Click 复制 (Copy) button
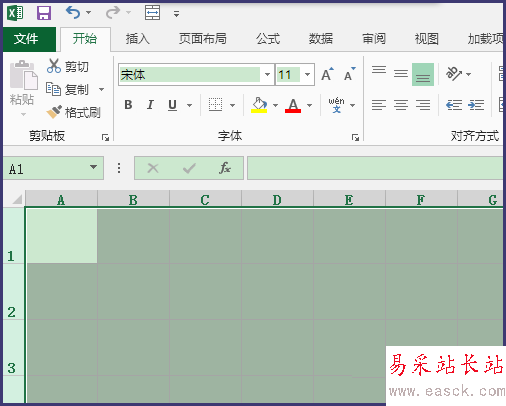Viewport: 506px width, 406px height. coord(68,89)
